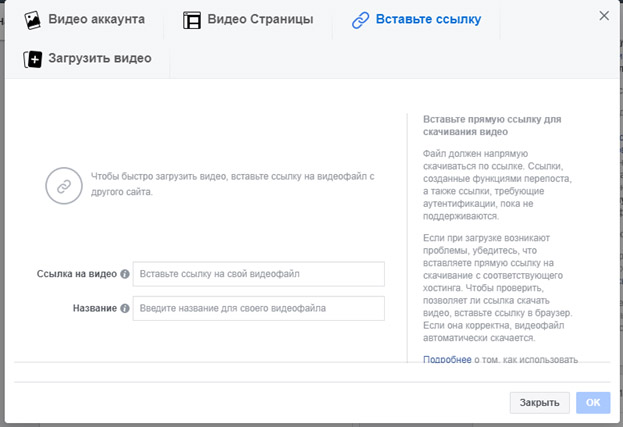Click paragraph starting Если при загрузке возникают
Screen dimensions: 623x427
point(497,288)
